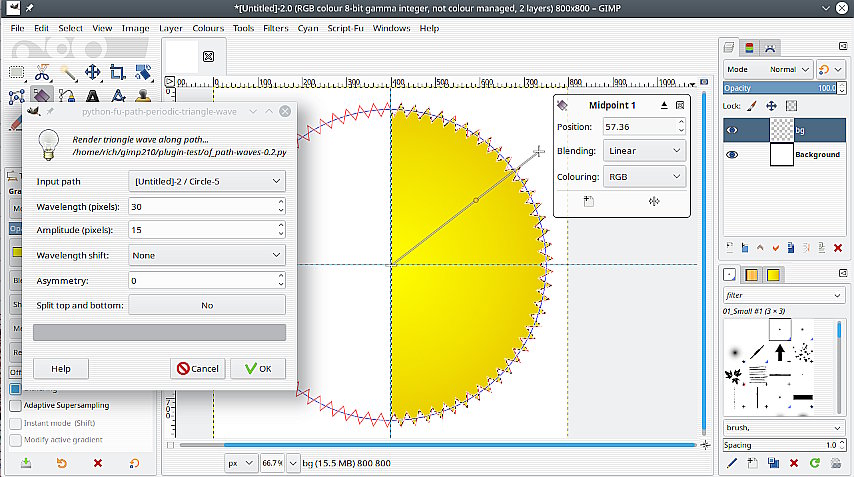Toggle Split top and bottom button
The image size is (854, 477).
click(207, 305)
